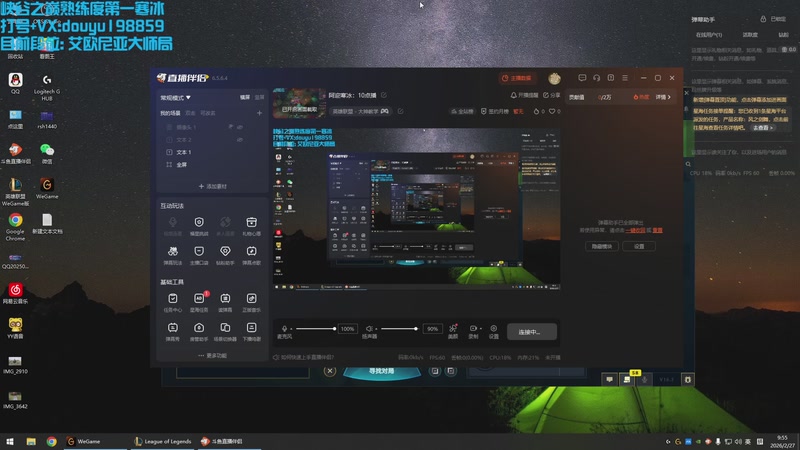
Task: Click the 英雄联盟 category tag
Action: click(360, 111)
